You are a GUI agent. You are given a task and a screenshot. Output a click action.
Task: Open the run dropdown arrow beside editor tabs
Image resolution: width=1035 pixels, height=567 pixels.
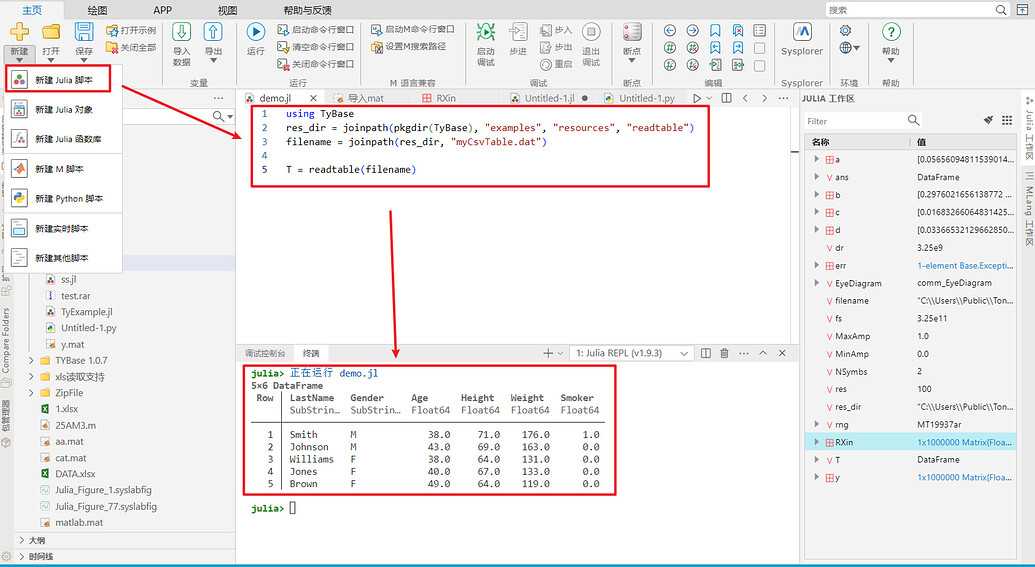[710, 98]
